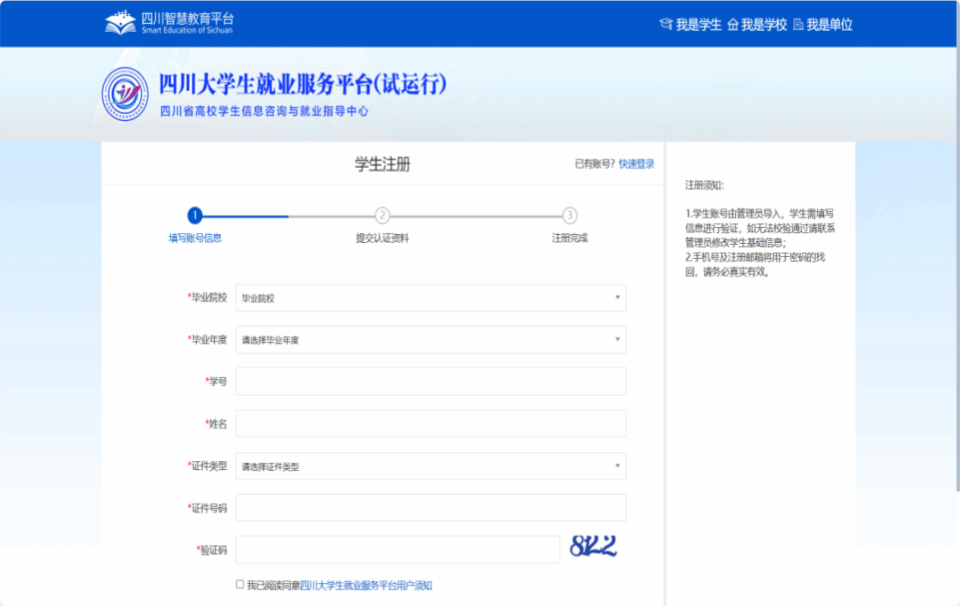Click the school building icon beside 我是学校

pos(732,24)
